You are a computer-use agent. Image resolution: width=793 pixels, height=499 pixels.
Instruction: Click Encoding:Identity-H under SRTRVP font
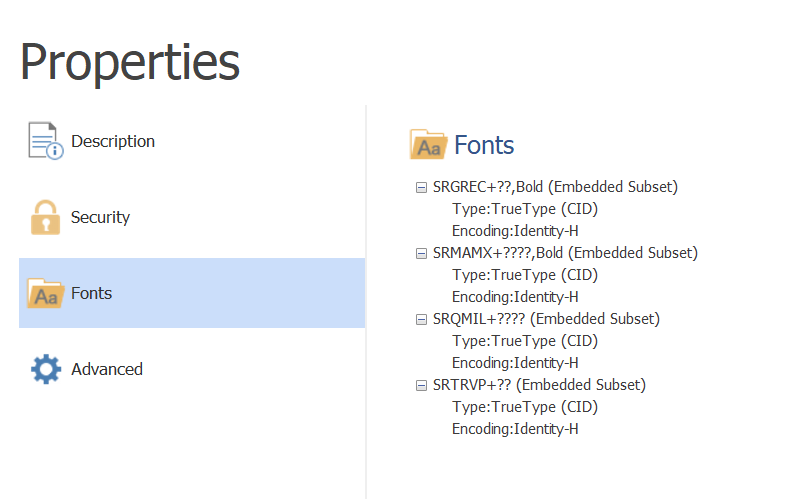[515, 429]
